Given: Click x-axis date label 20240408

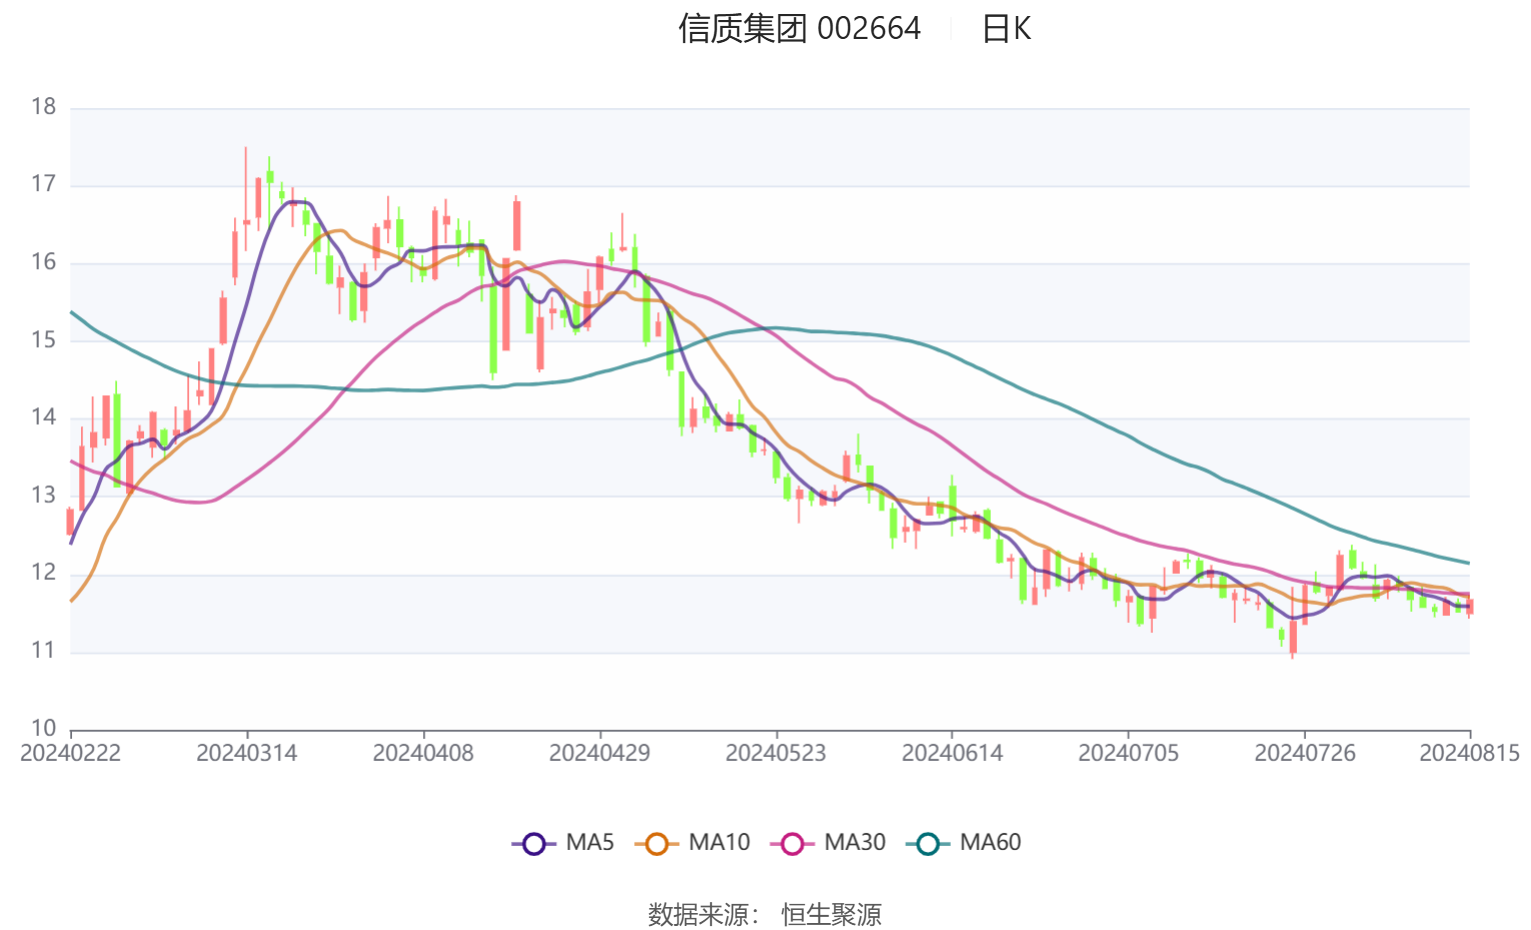Looking at the screenshot, I should point(423,753).
